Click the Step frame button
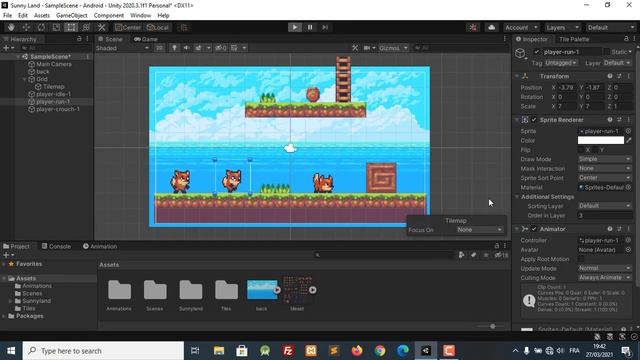This screenshot has width=640, height=360. point(325,27)
